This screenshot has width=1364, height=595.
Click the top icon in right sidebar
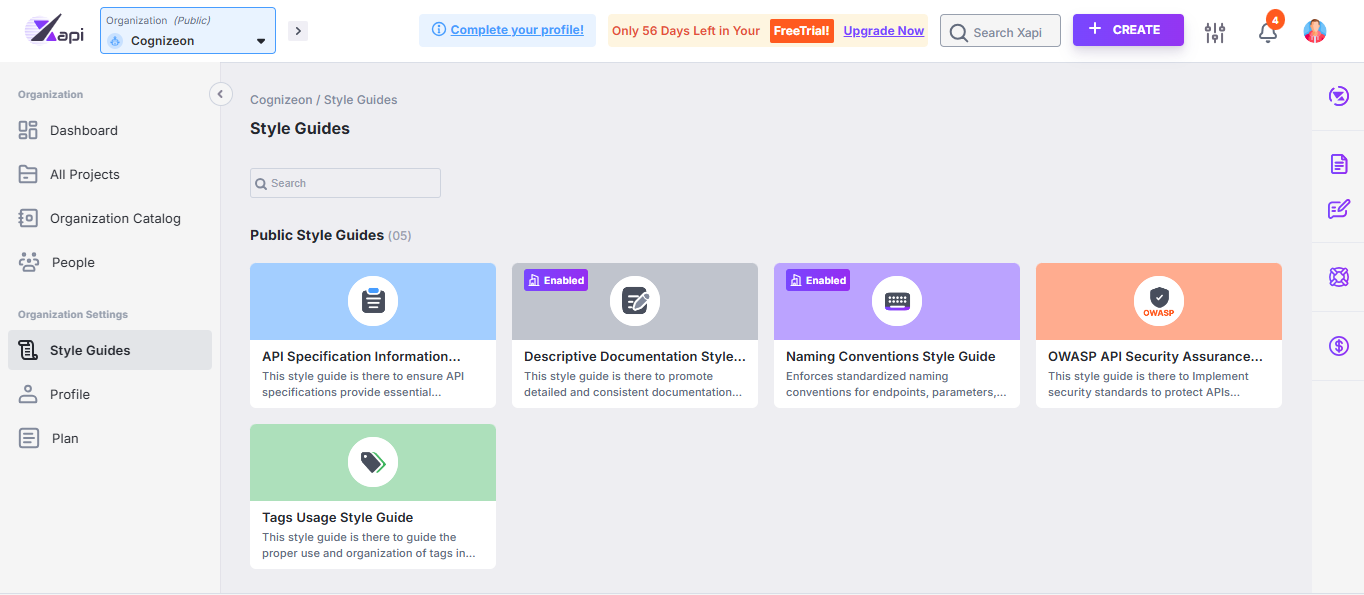pyautogui.click(x=1339, y=96)
